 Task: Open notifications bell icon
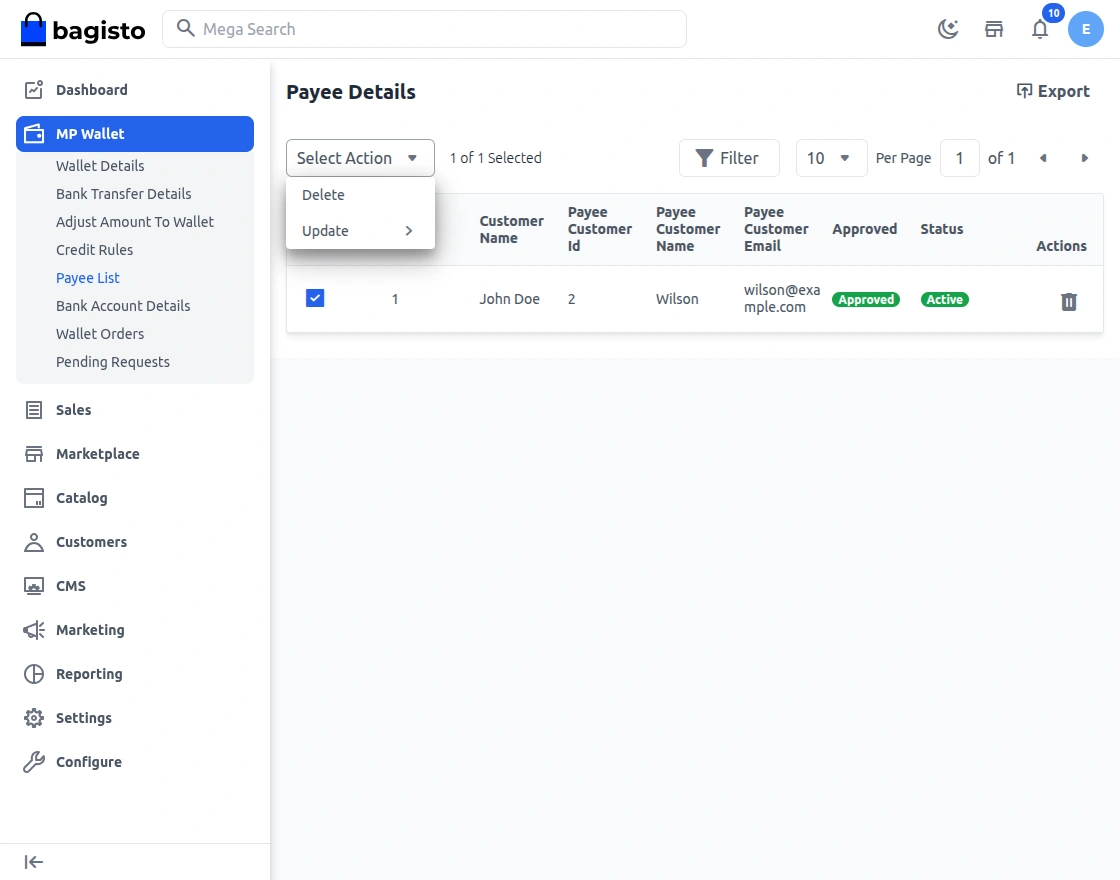(1040, 29)
